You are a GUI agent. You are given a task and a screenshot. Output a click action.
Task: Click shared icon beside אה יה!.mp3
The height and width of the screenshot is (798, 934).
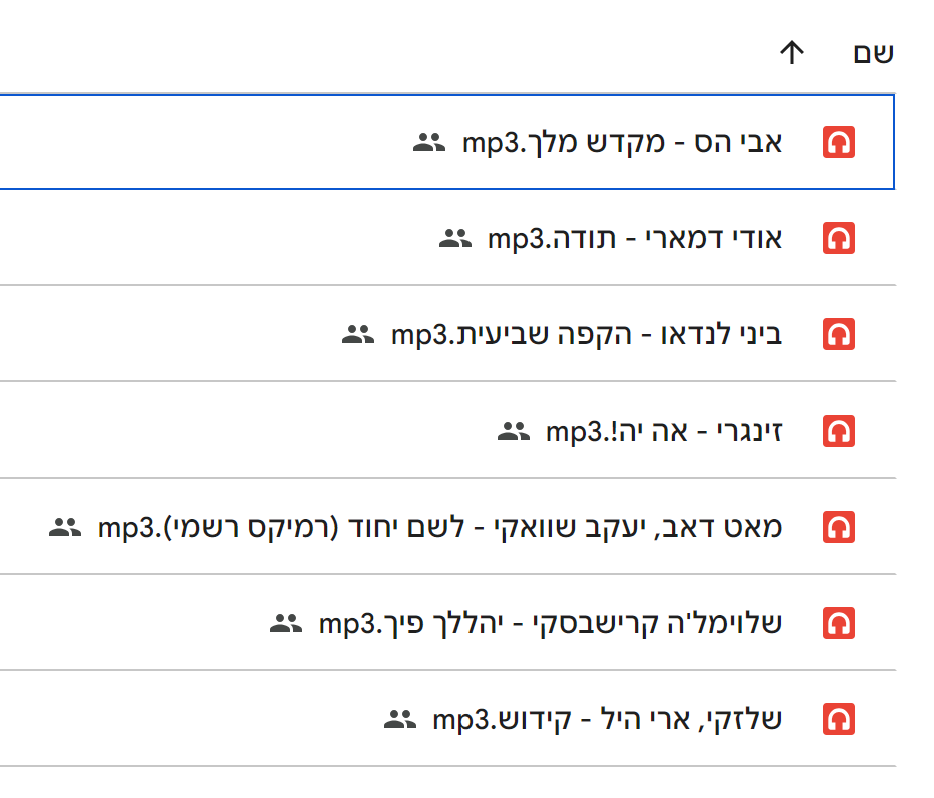click(512, 431)
